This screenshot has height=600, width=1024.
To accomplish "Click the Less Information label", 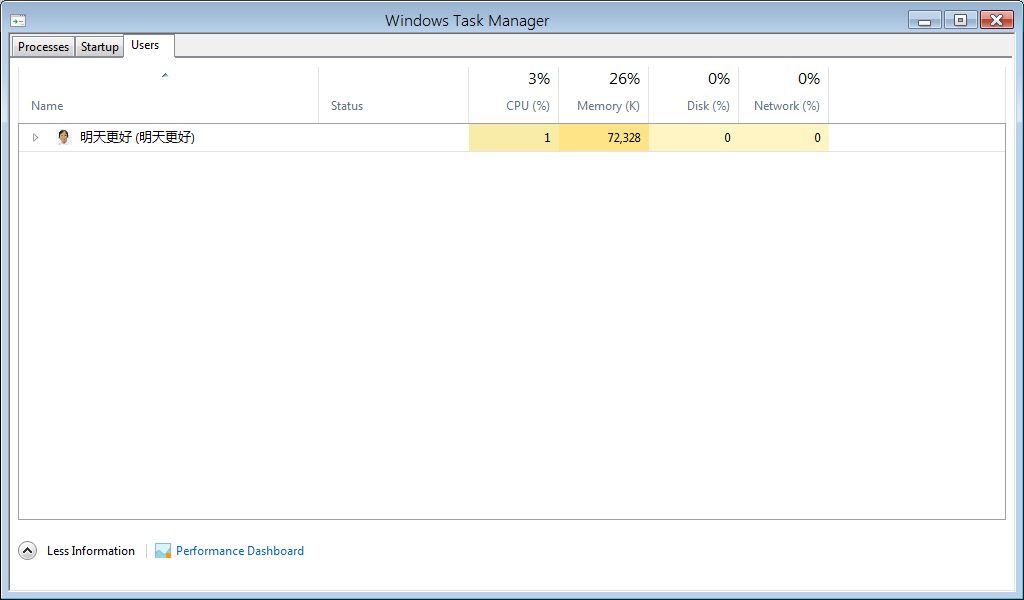I will (91, 551).
